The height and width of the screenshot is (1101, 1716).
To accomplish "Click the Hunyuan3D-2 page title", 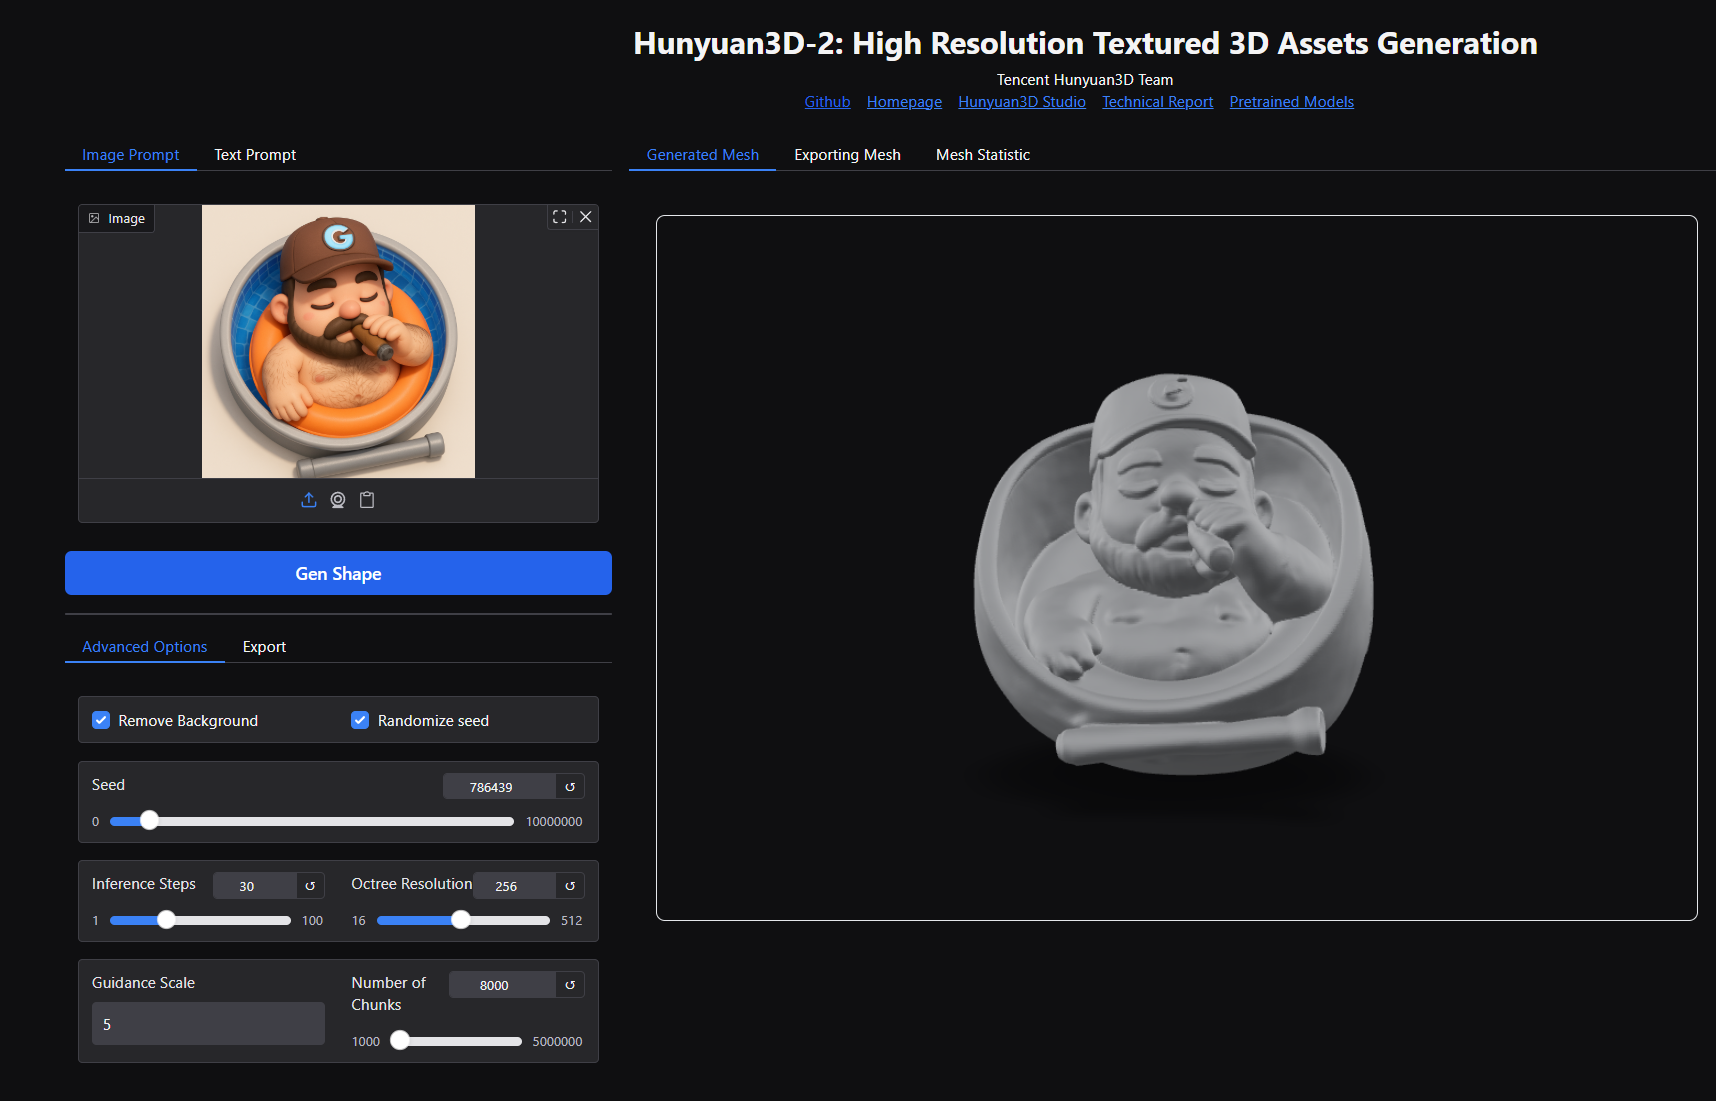I will (x=1085, y=43).
